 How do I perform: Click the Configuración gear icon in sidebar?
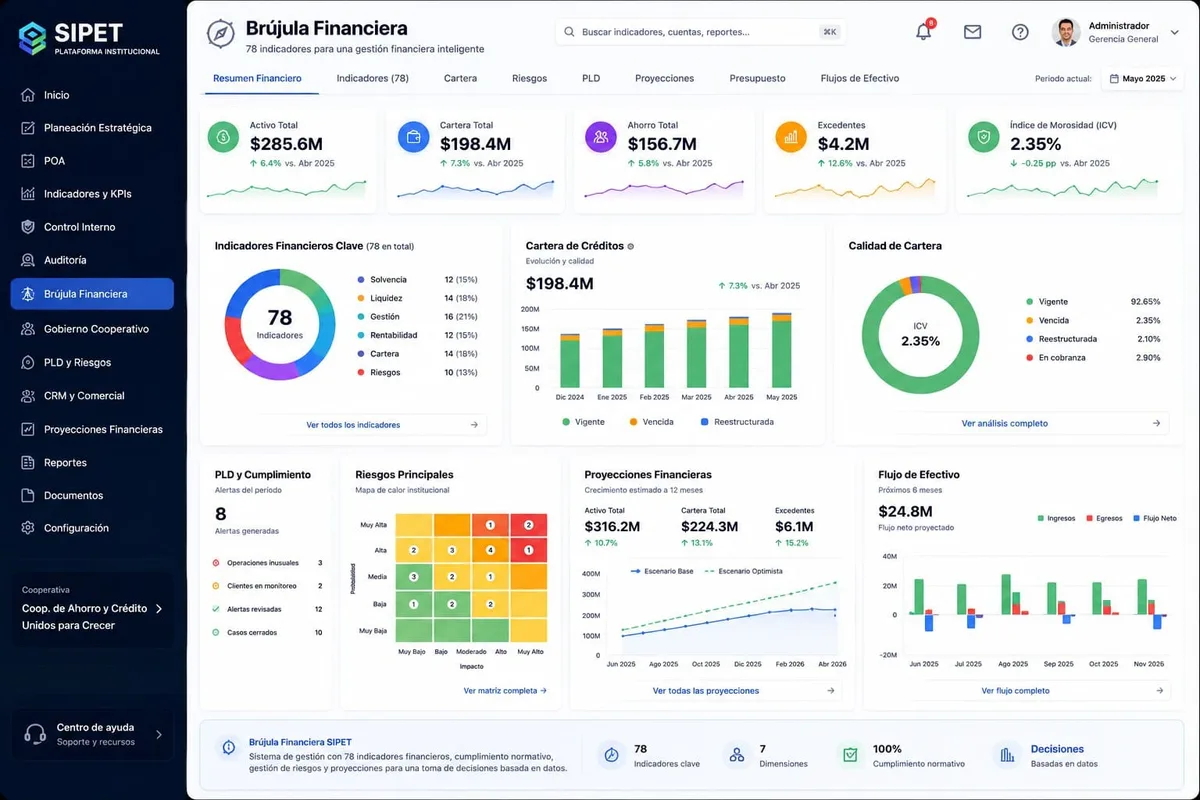[x=28, y=528]
